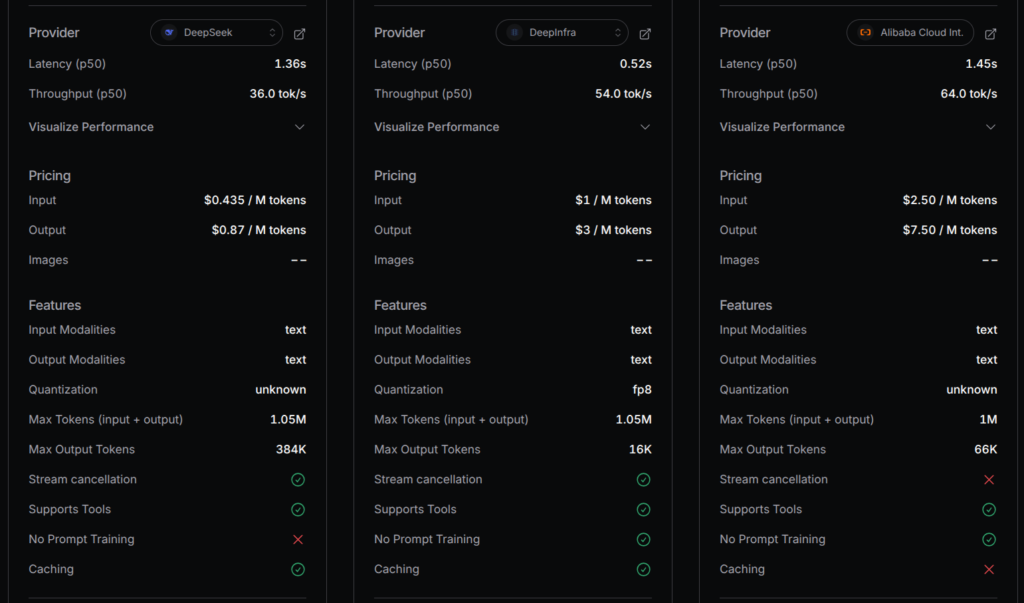
Task: Select the 1.36s latency value
Action: point(290,64)
